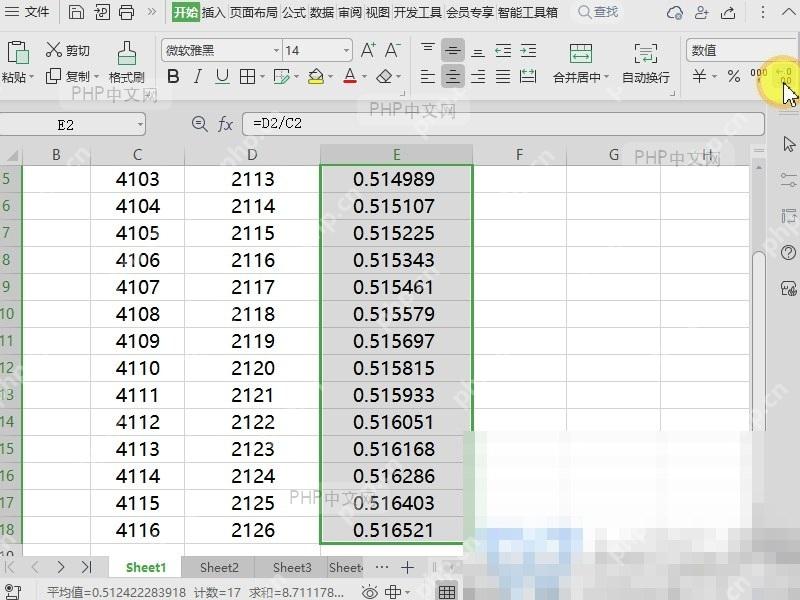Click the Cut (剪切) scissors button

click(67, 50)
